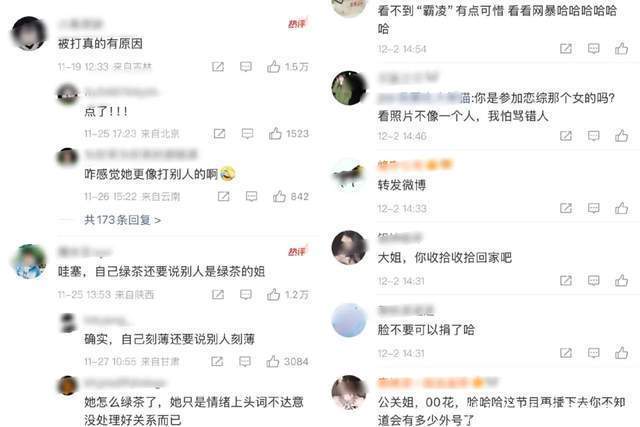Open the orange username above "转发微博"
This screenshot has height=427, width=640.
click(x=415, y=165)
